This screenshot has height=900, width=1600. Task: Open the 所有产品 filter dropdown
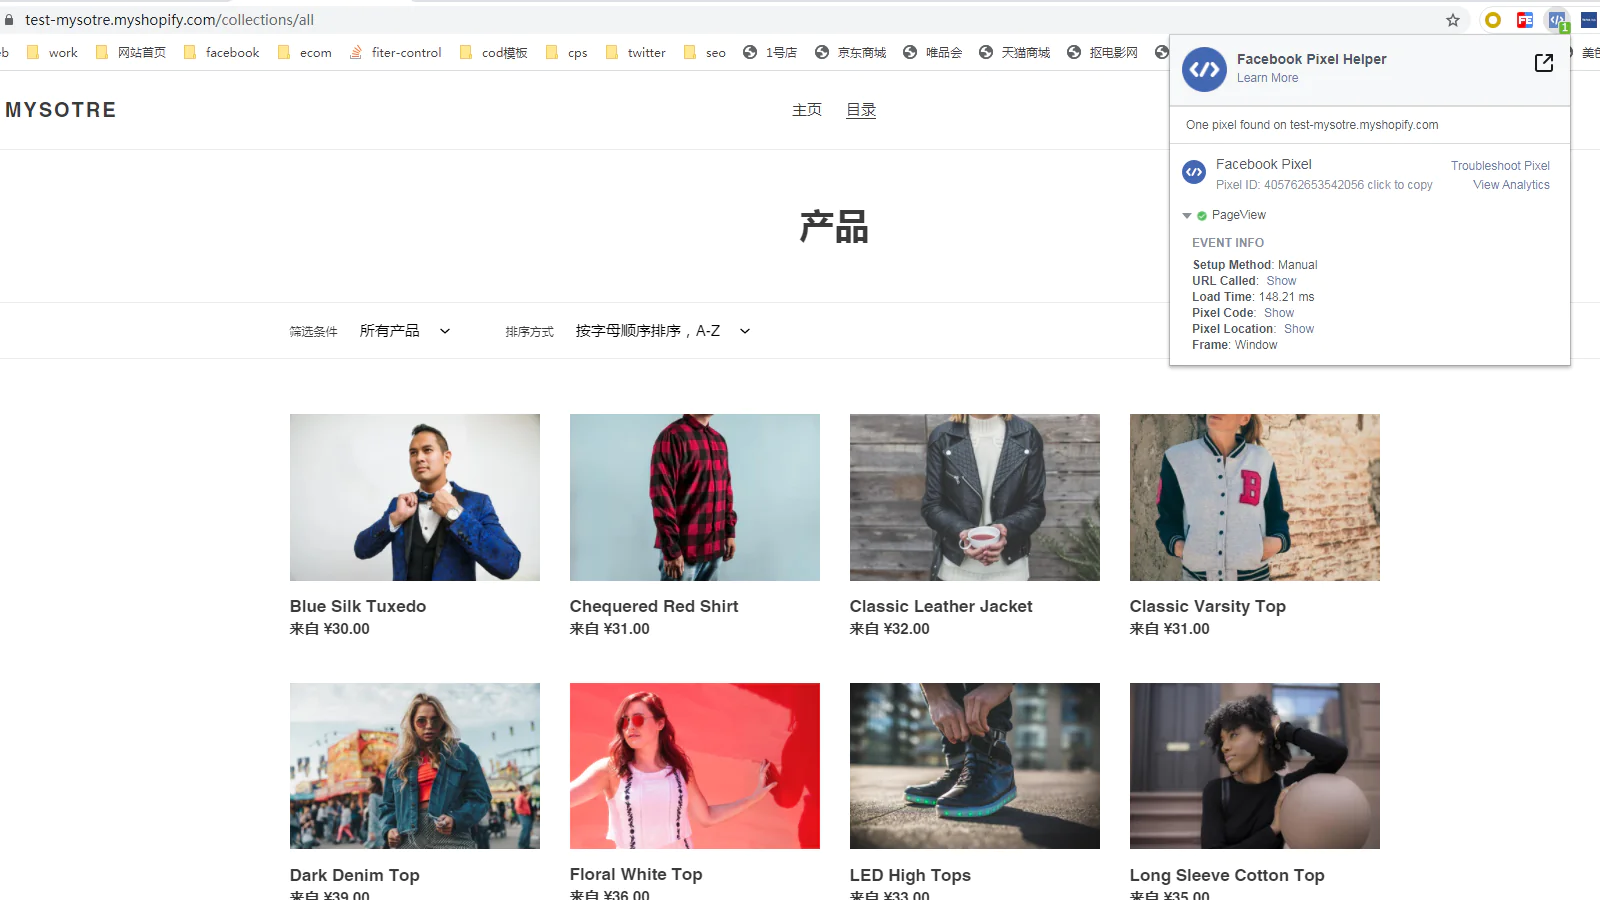(x=404, y=331)
